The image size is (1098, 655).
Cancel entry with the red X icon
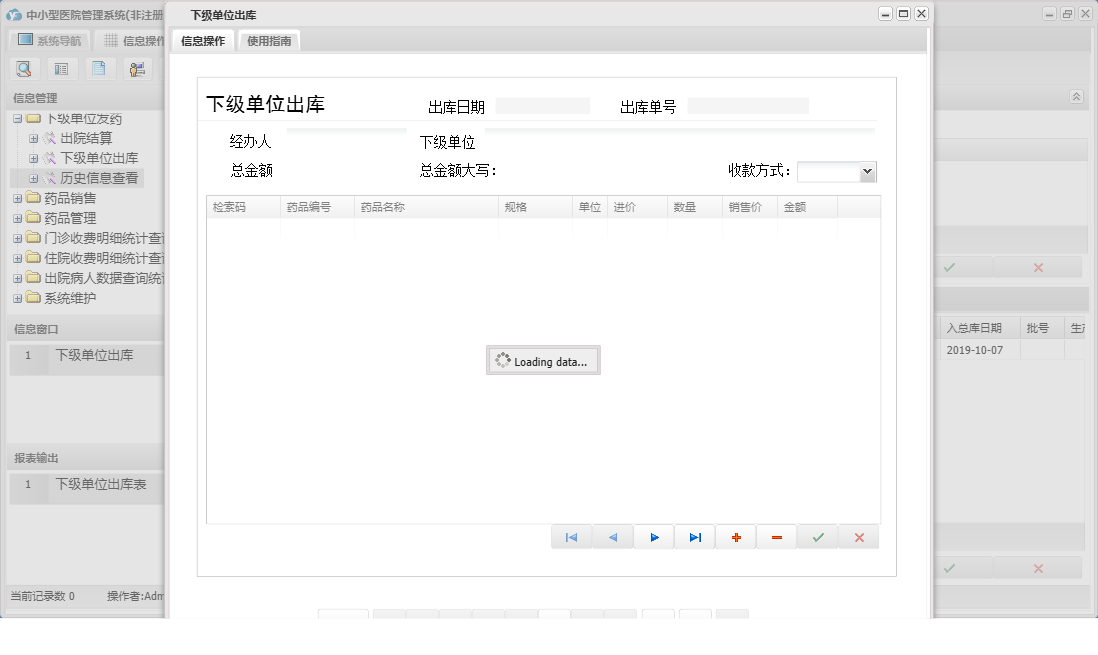pos(858,537)
